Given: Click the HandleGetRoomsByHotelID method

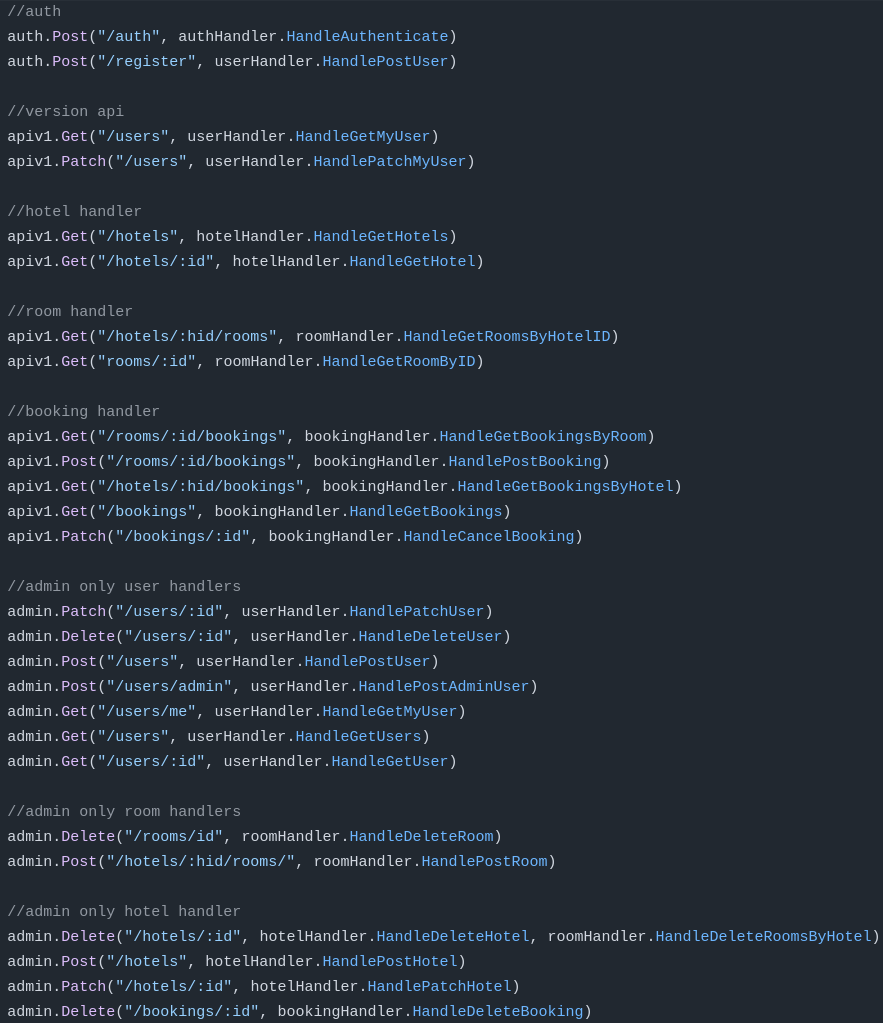Looking at the screenshot, I should coord(507,337).
